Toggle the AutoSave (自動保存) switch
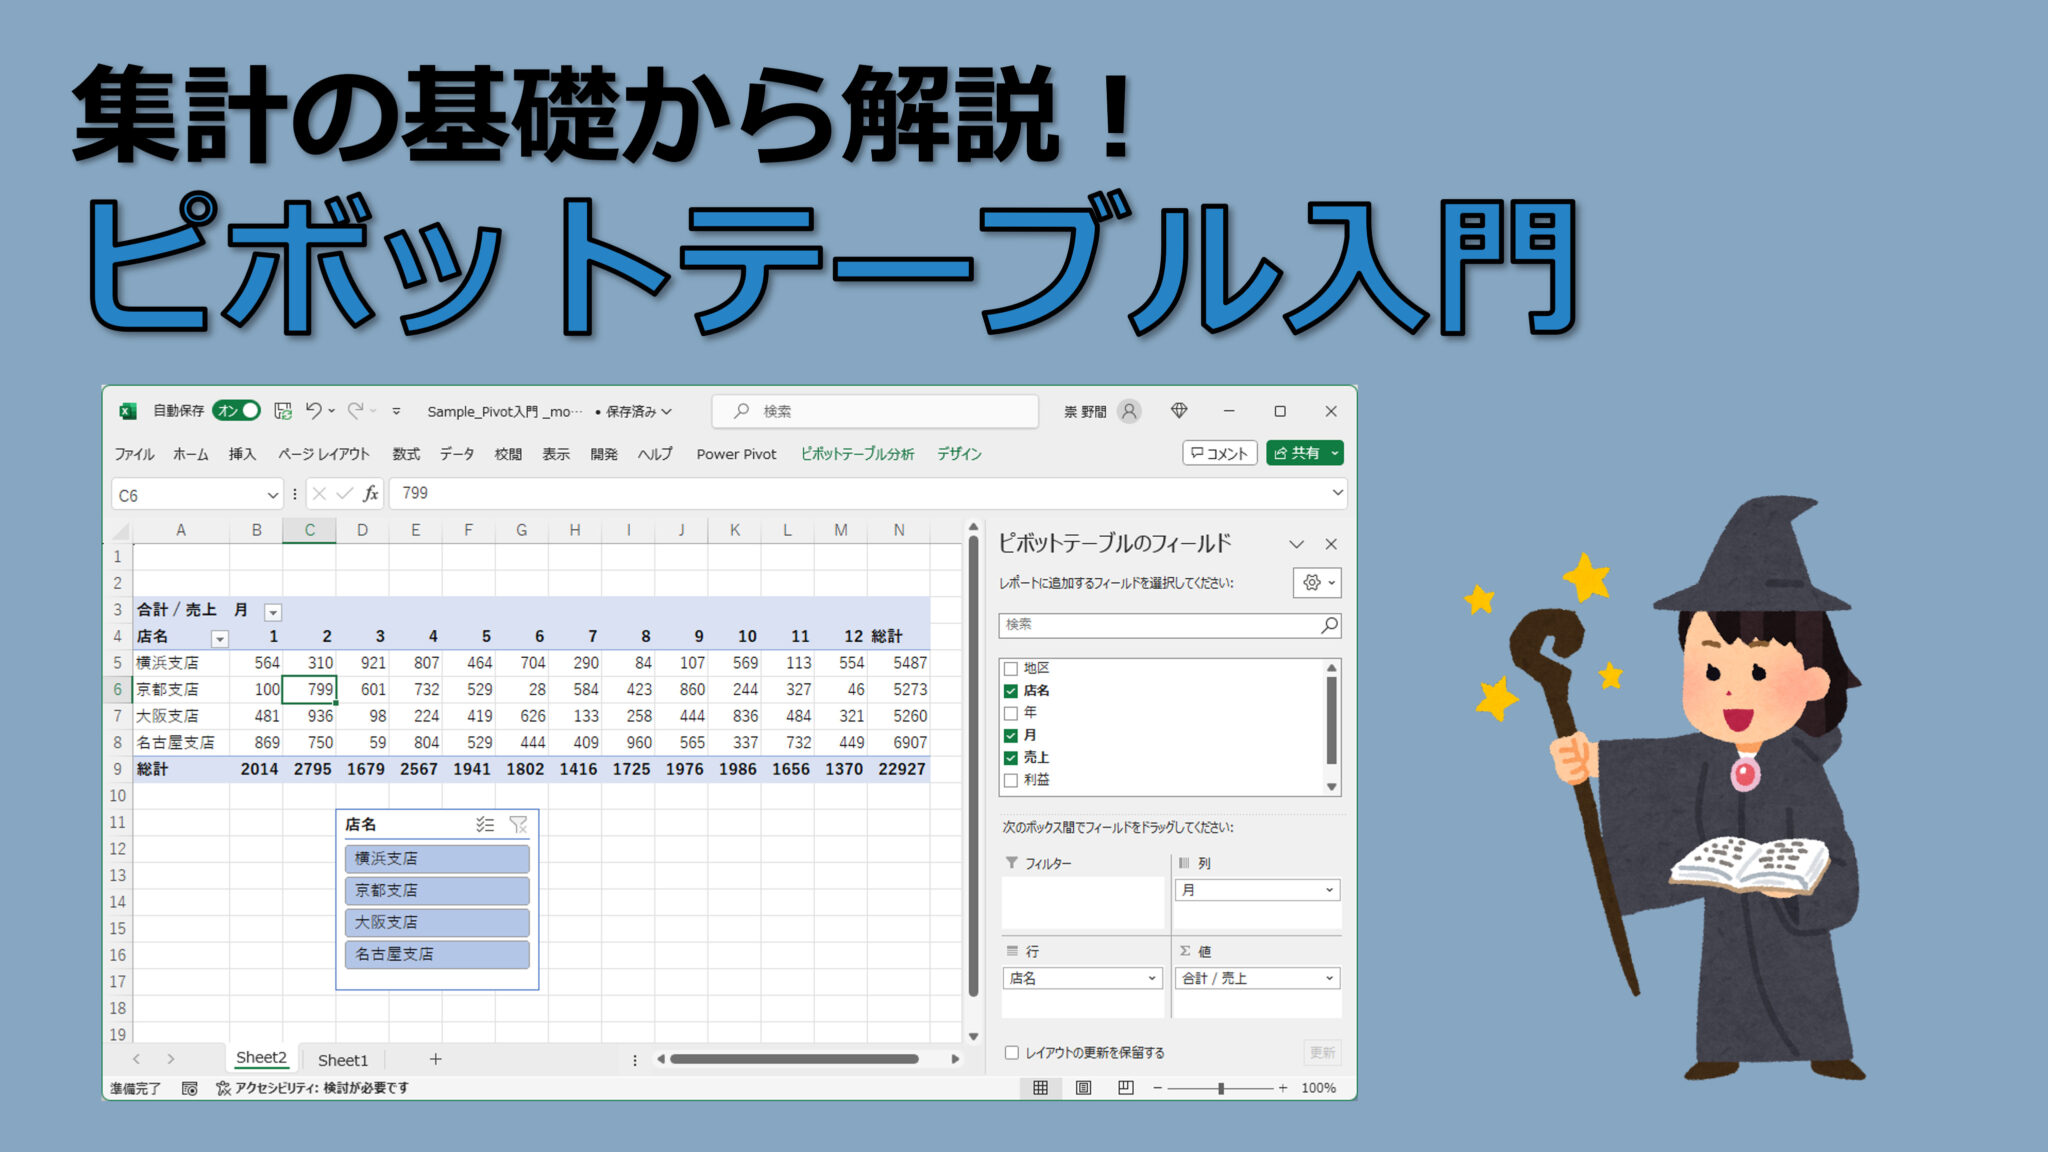This screenshot has height=1152, width=2048. [x=237, y=411]
